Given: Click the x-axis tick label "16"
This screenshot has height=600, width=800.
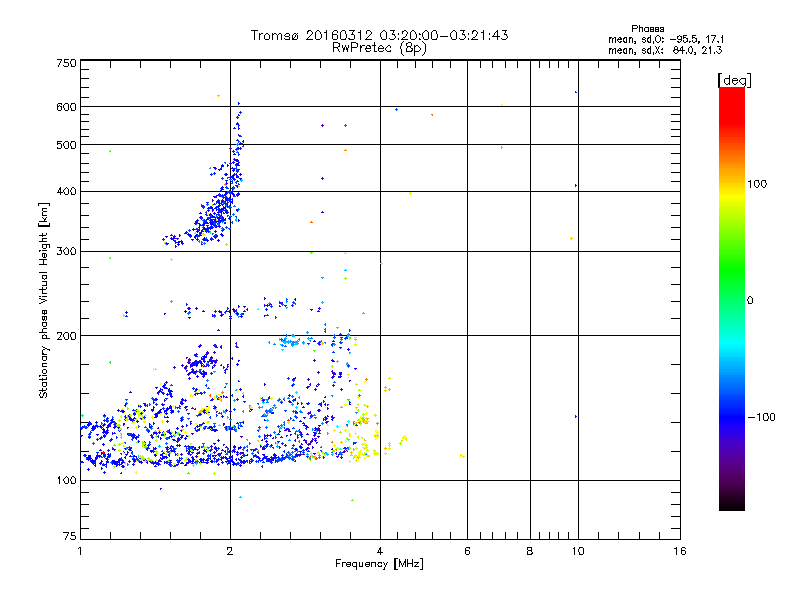Looking at the screenshot, I should click(x=680, y=551).
